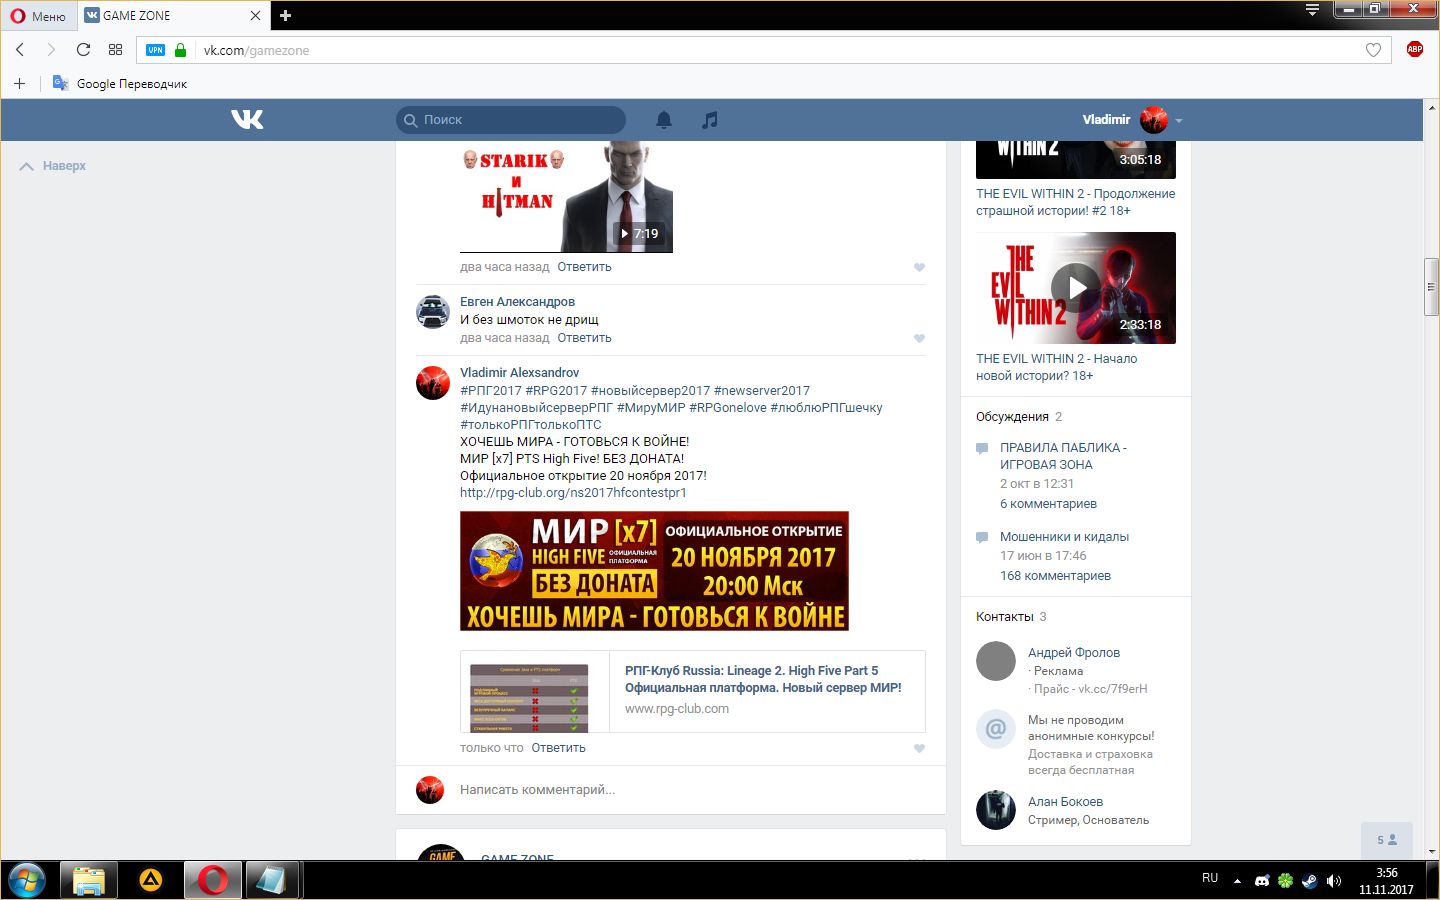Screen dimensions: 1440x900
Task: Switch the RU input language indicator
Action: (1210, 878)
